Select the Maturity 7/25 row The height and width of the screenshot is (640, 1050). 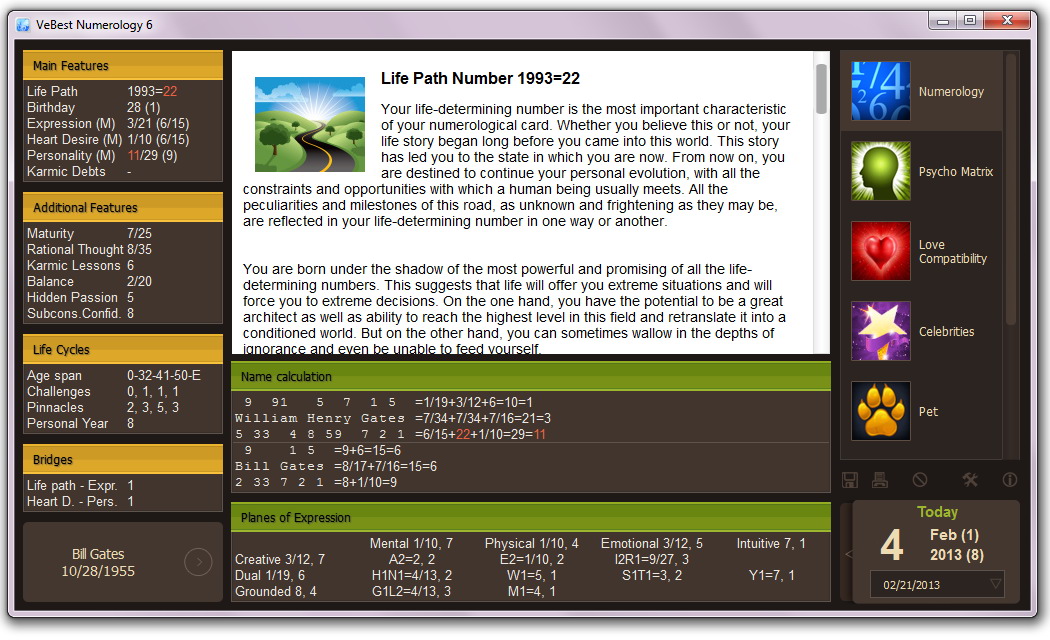pos(123,233)
